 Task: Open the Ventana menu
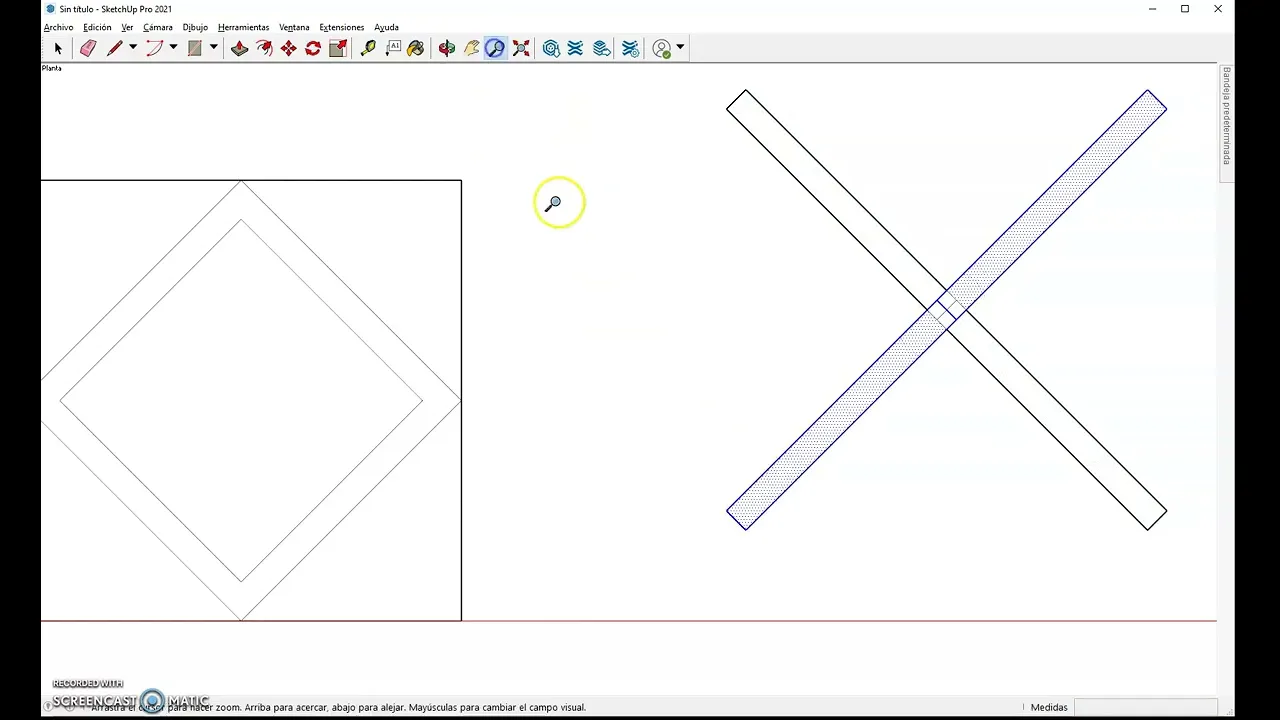click(x=294, y=27)
